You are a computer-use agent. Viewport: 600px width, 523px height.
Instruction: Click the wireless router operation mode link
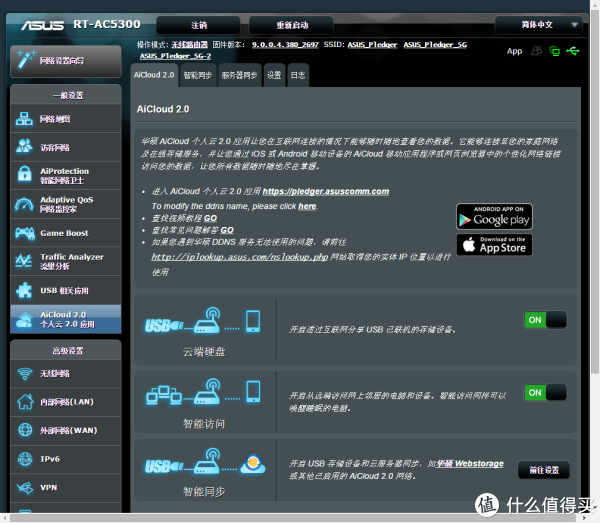[189, 45]
